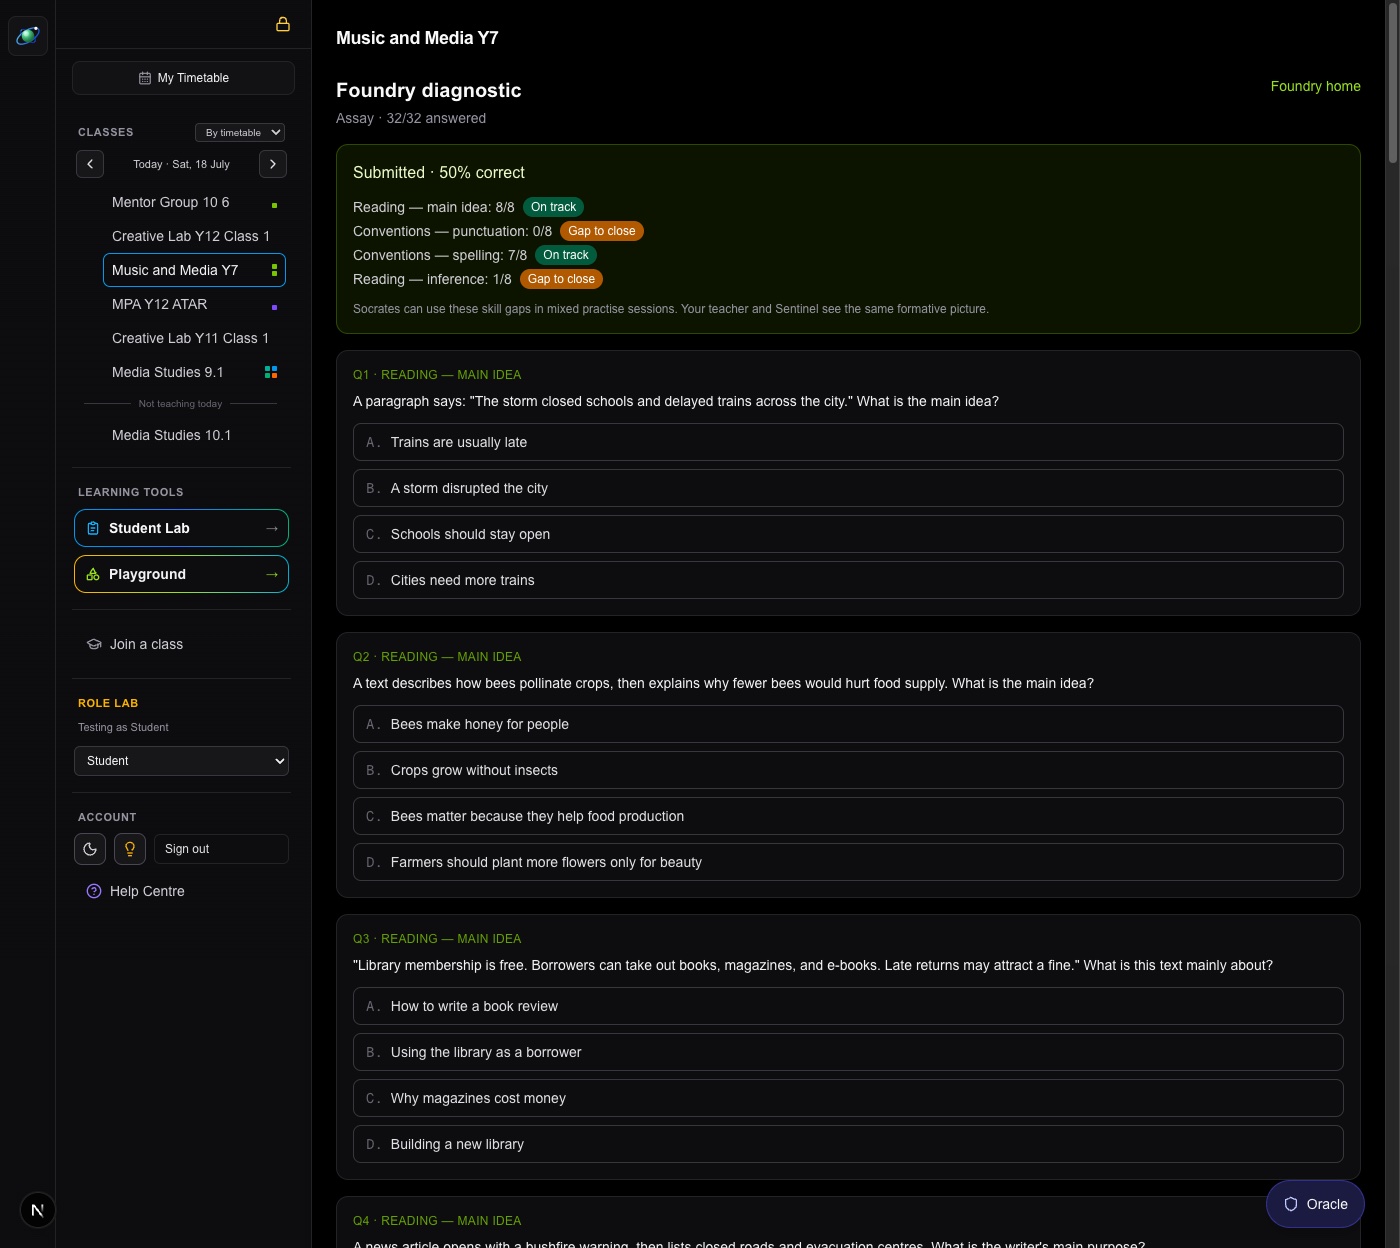
Task: Select Q2 option B 'Crops grow without insects'
Action: 848,770
